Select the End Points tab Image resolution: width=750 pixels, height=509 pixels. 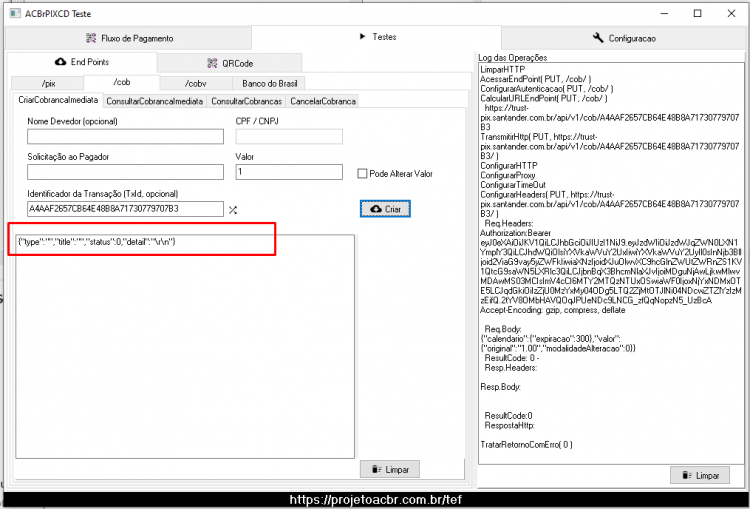point(82,62)
